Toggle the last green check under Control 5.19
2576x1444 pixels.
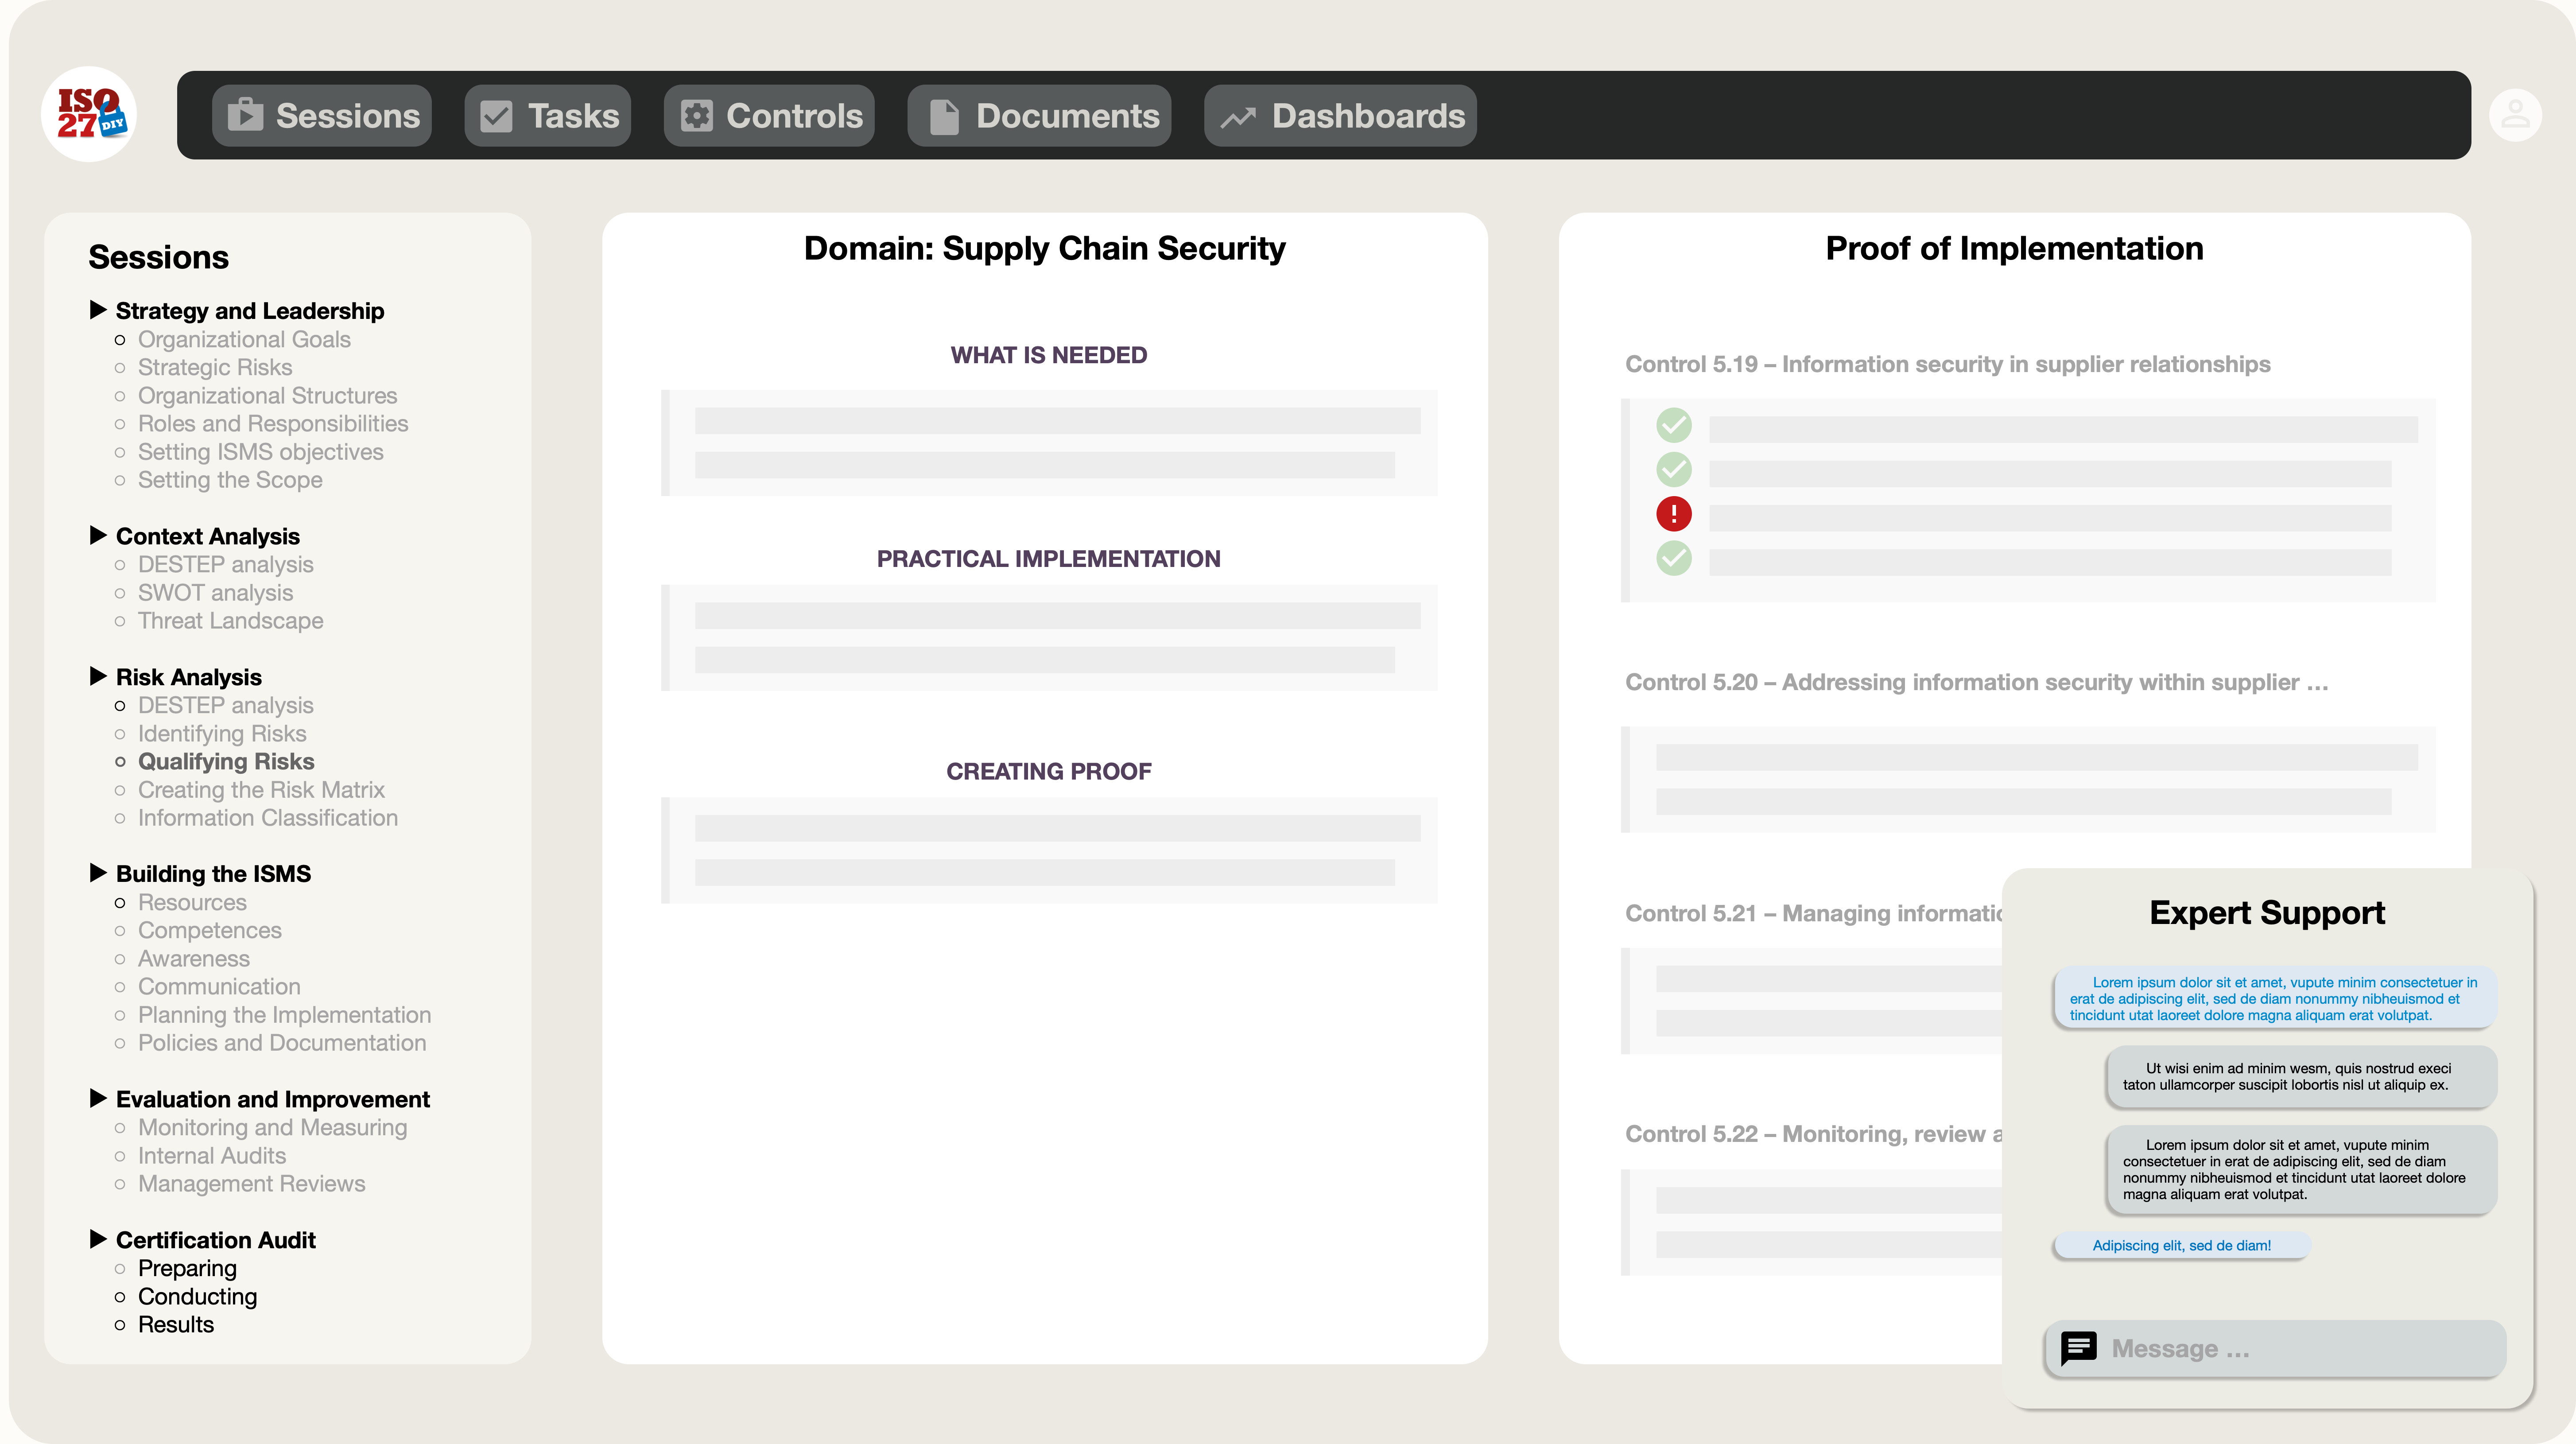tap(1673, 558)
